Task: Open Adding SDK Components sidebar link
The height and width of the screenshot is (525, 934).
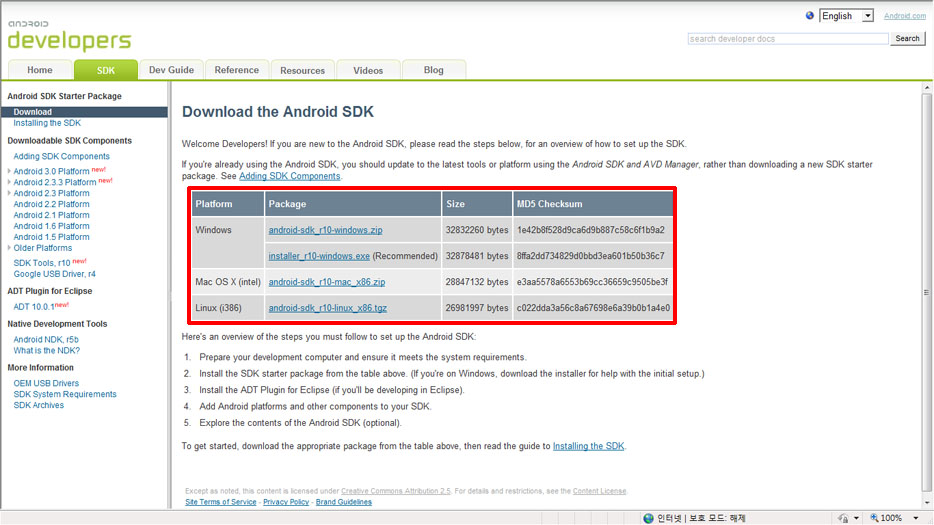Action: point(61,156)
